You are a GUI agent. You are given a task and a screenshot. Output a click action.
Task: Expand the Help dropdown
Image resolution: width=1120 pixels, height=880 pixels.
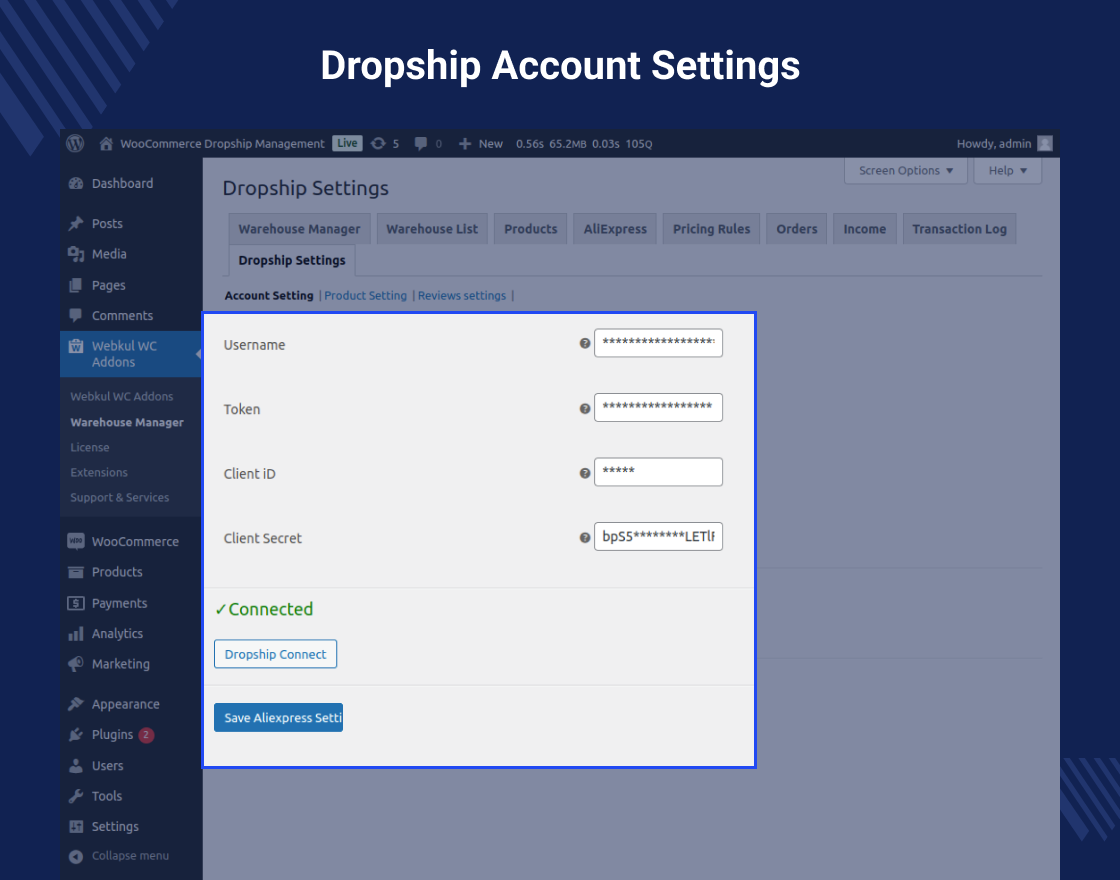tap(1007, 171)
